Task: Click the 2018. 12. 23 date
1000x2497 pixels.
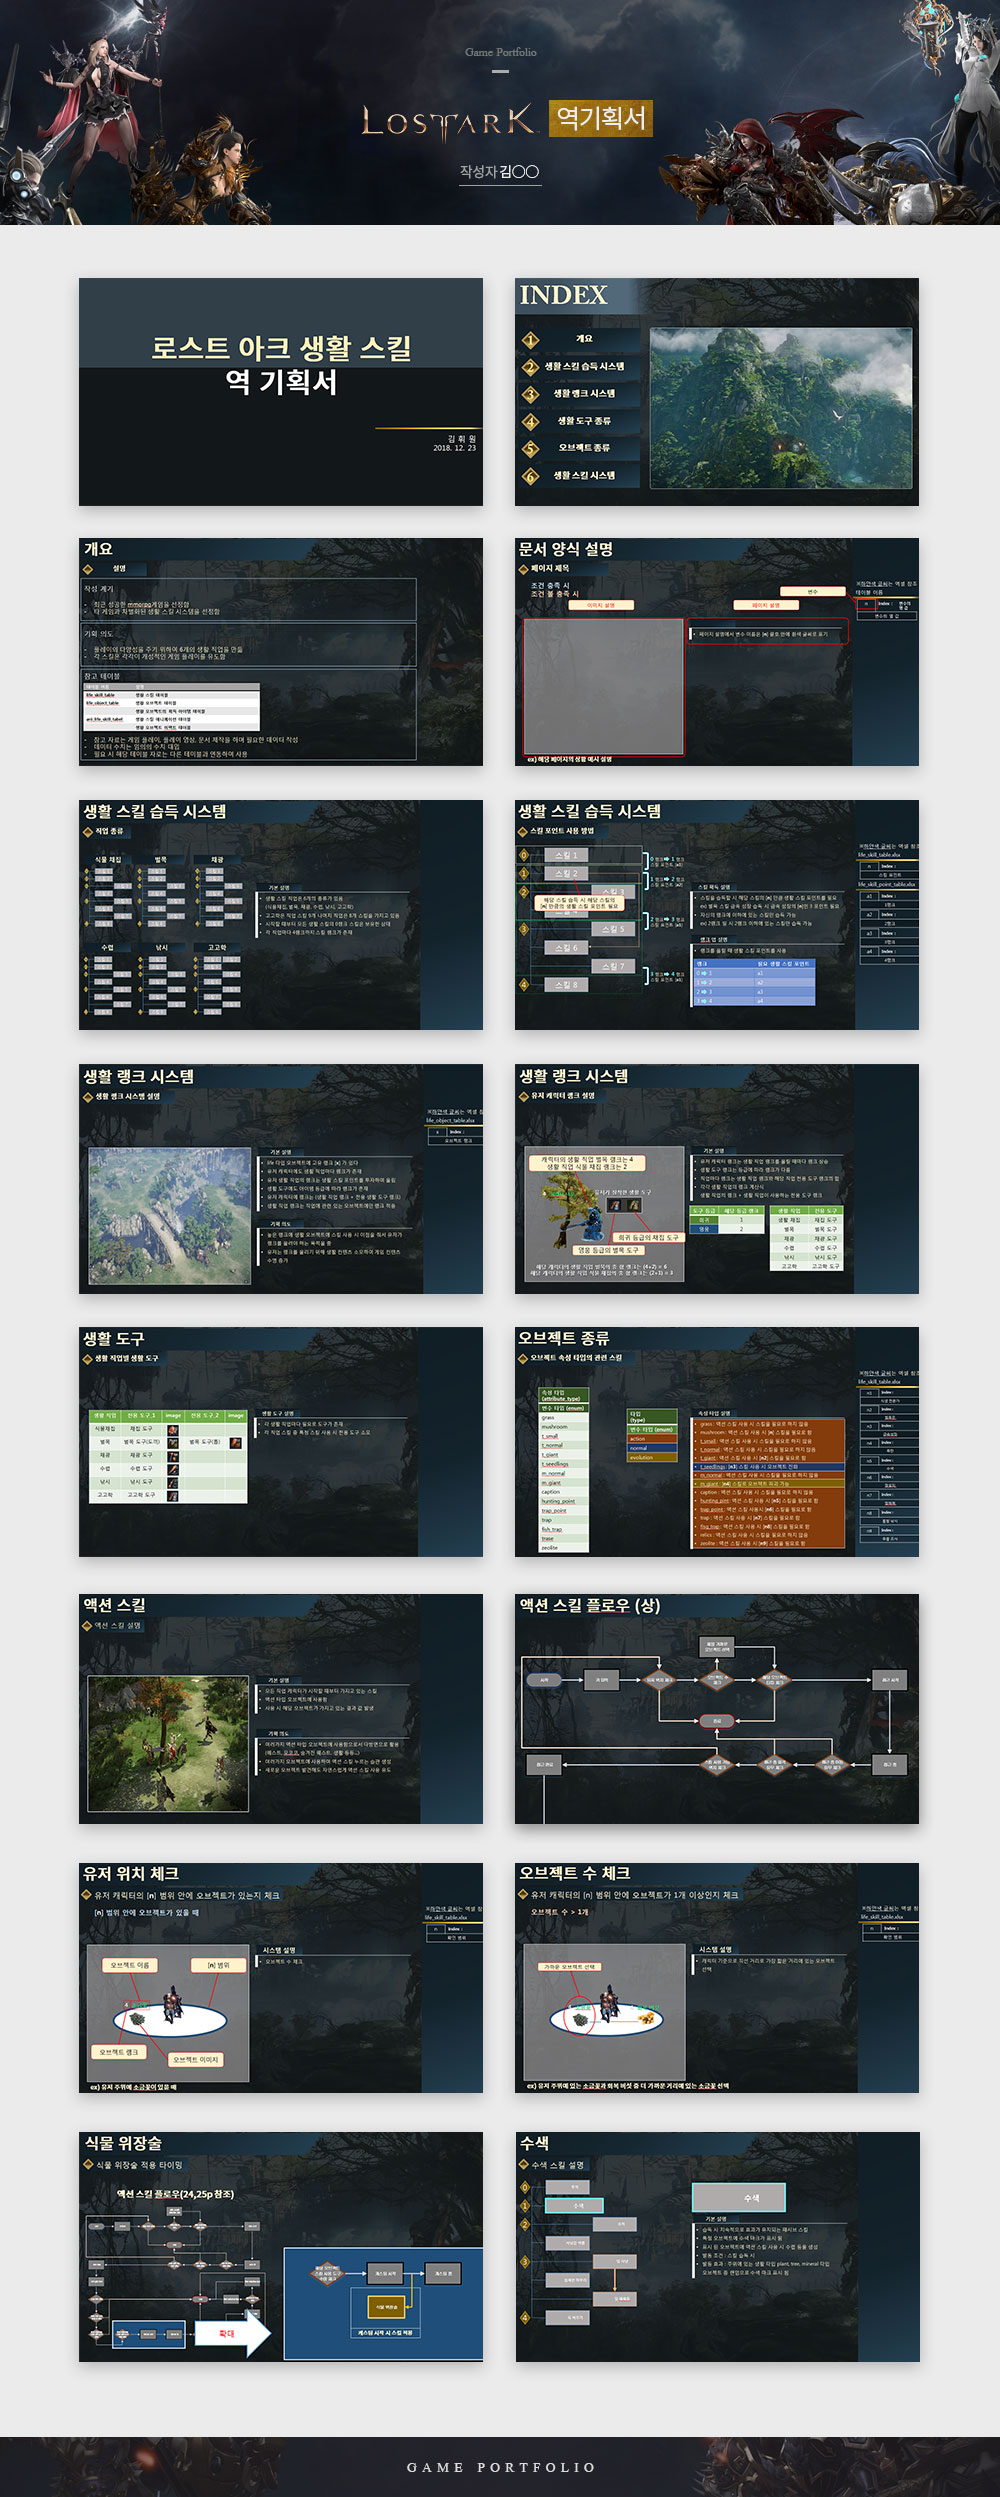Action: (455, 448)
